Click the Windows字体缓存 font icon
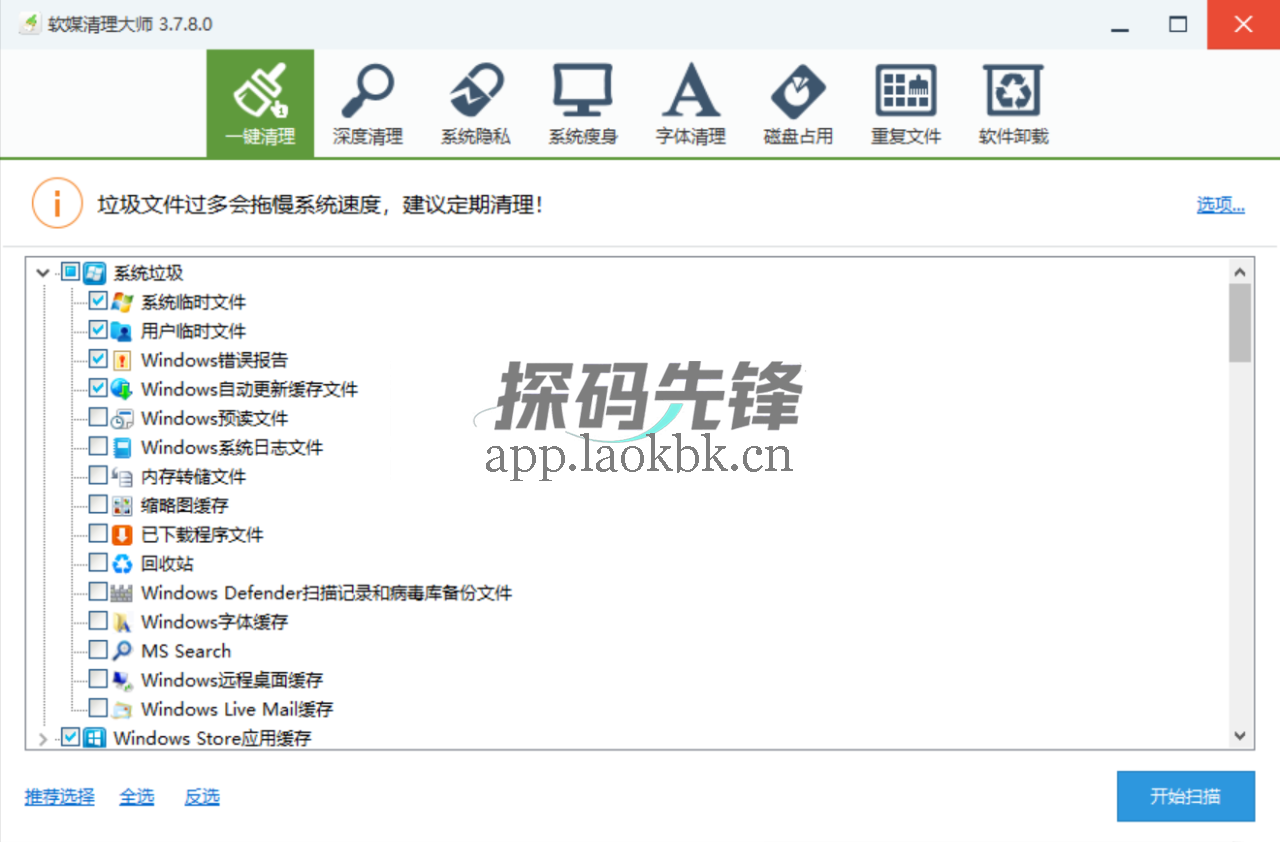 122,622
